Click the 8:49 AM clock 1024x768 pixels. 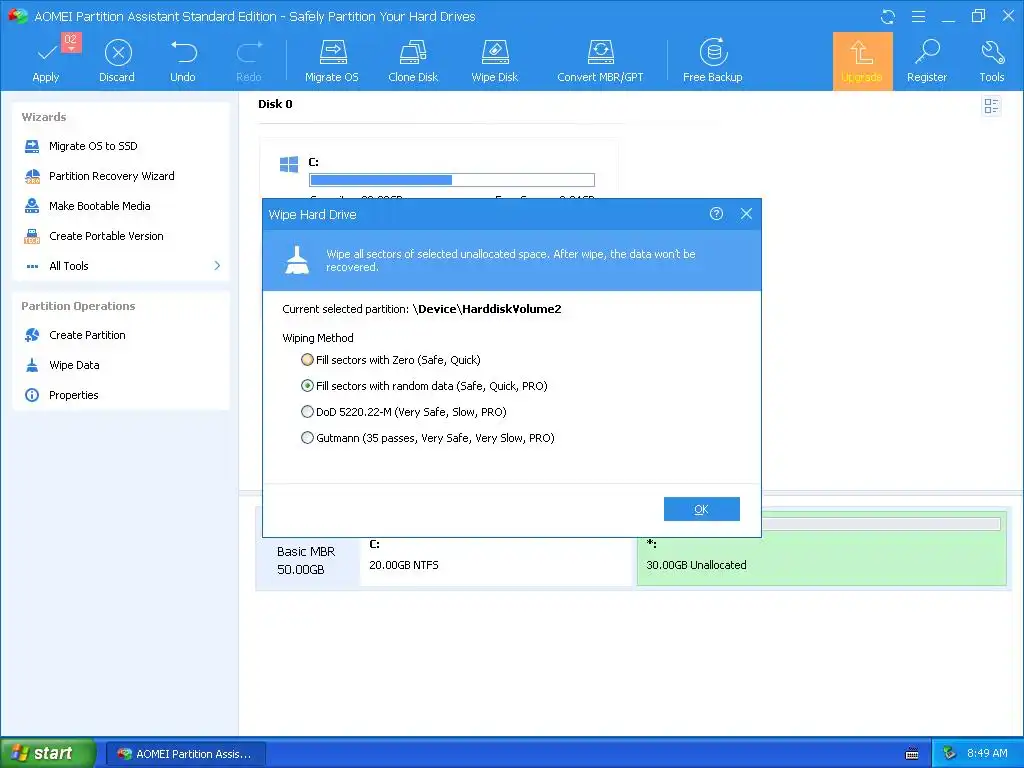click(987, 753)
